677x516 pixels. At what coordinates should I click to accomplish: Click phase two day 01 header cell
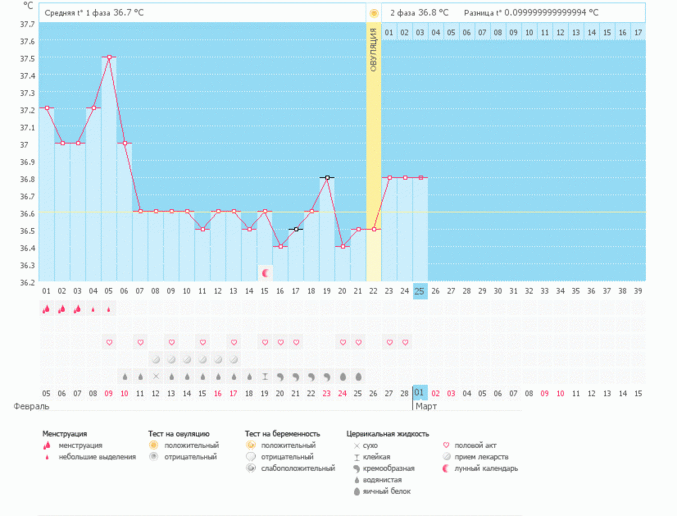point(389,33)
